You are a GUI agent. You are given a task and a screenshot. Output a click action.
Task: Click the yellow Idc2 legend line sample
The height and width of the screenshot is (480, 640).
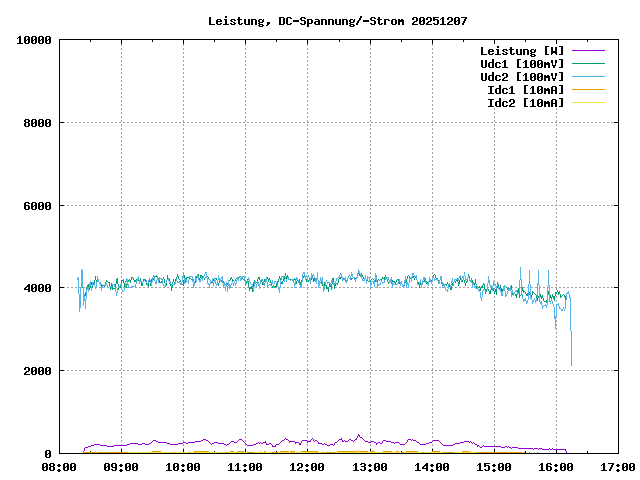(587, 102)
